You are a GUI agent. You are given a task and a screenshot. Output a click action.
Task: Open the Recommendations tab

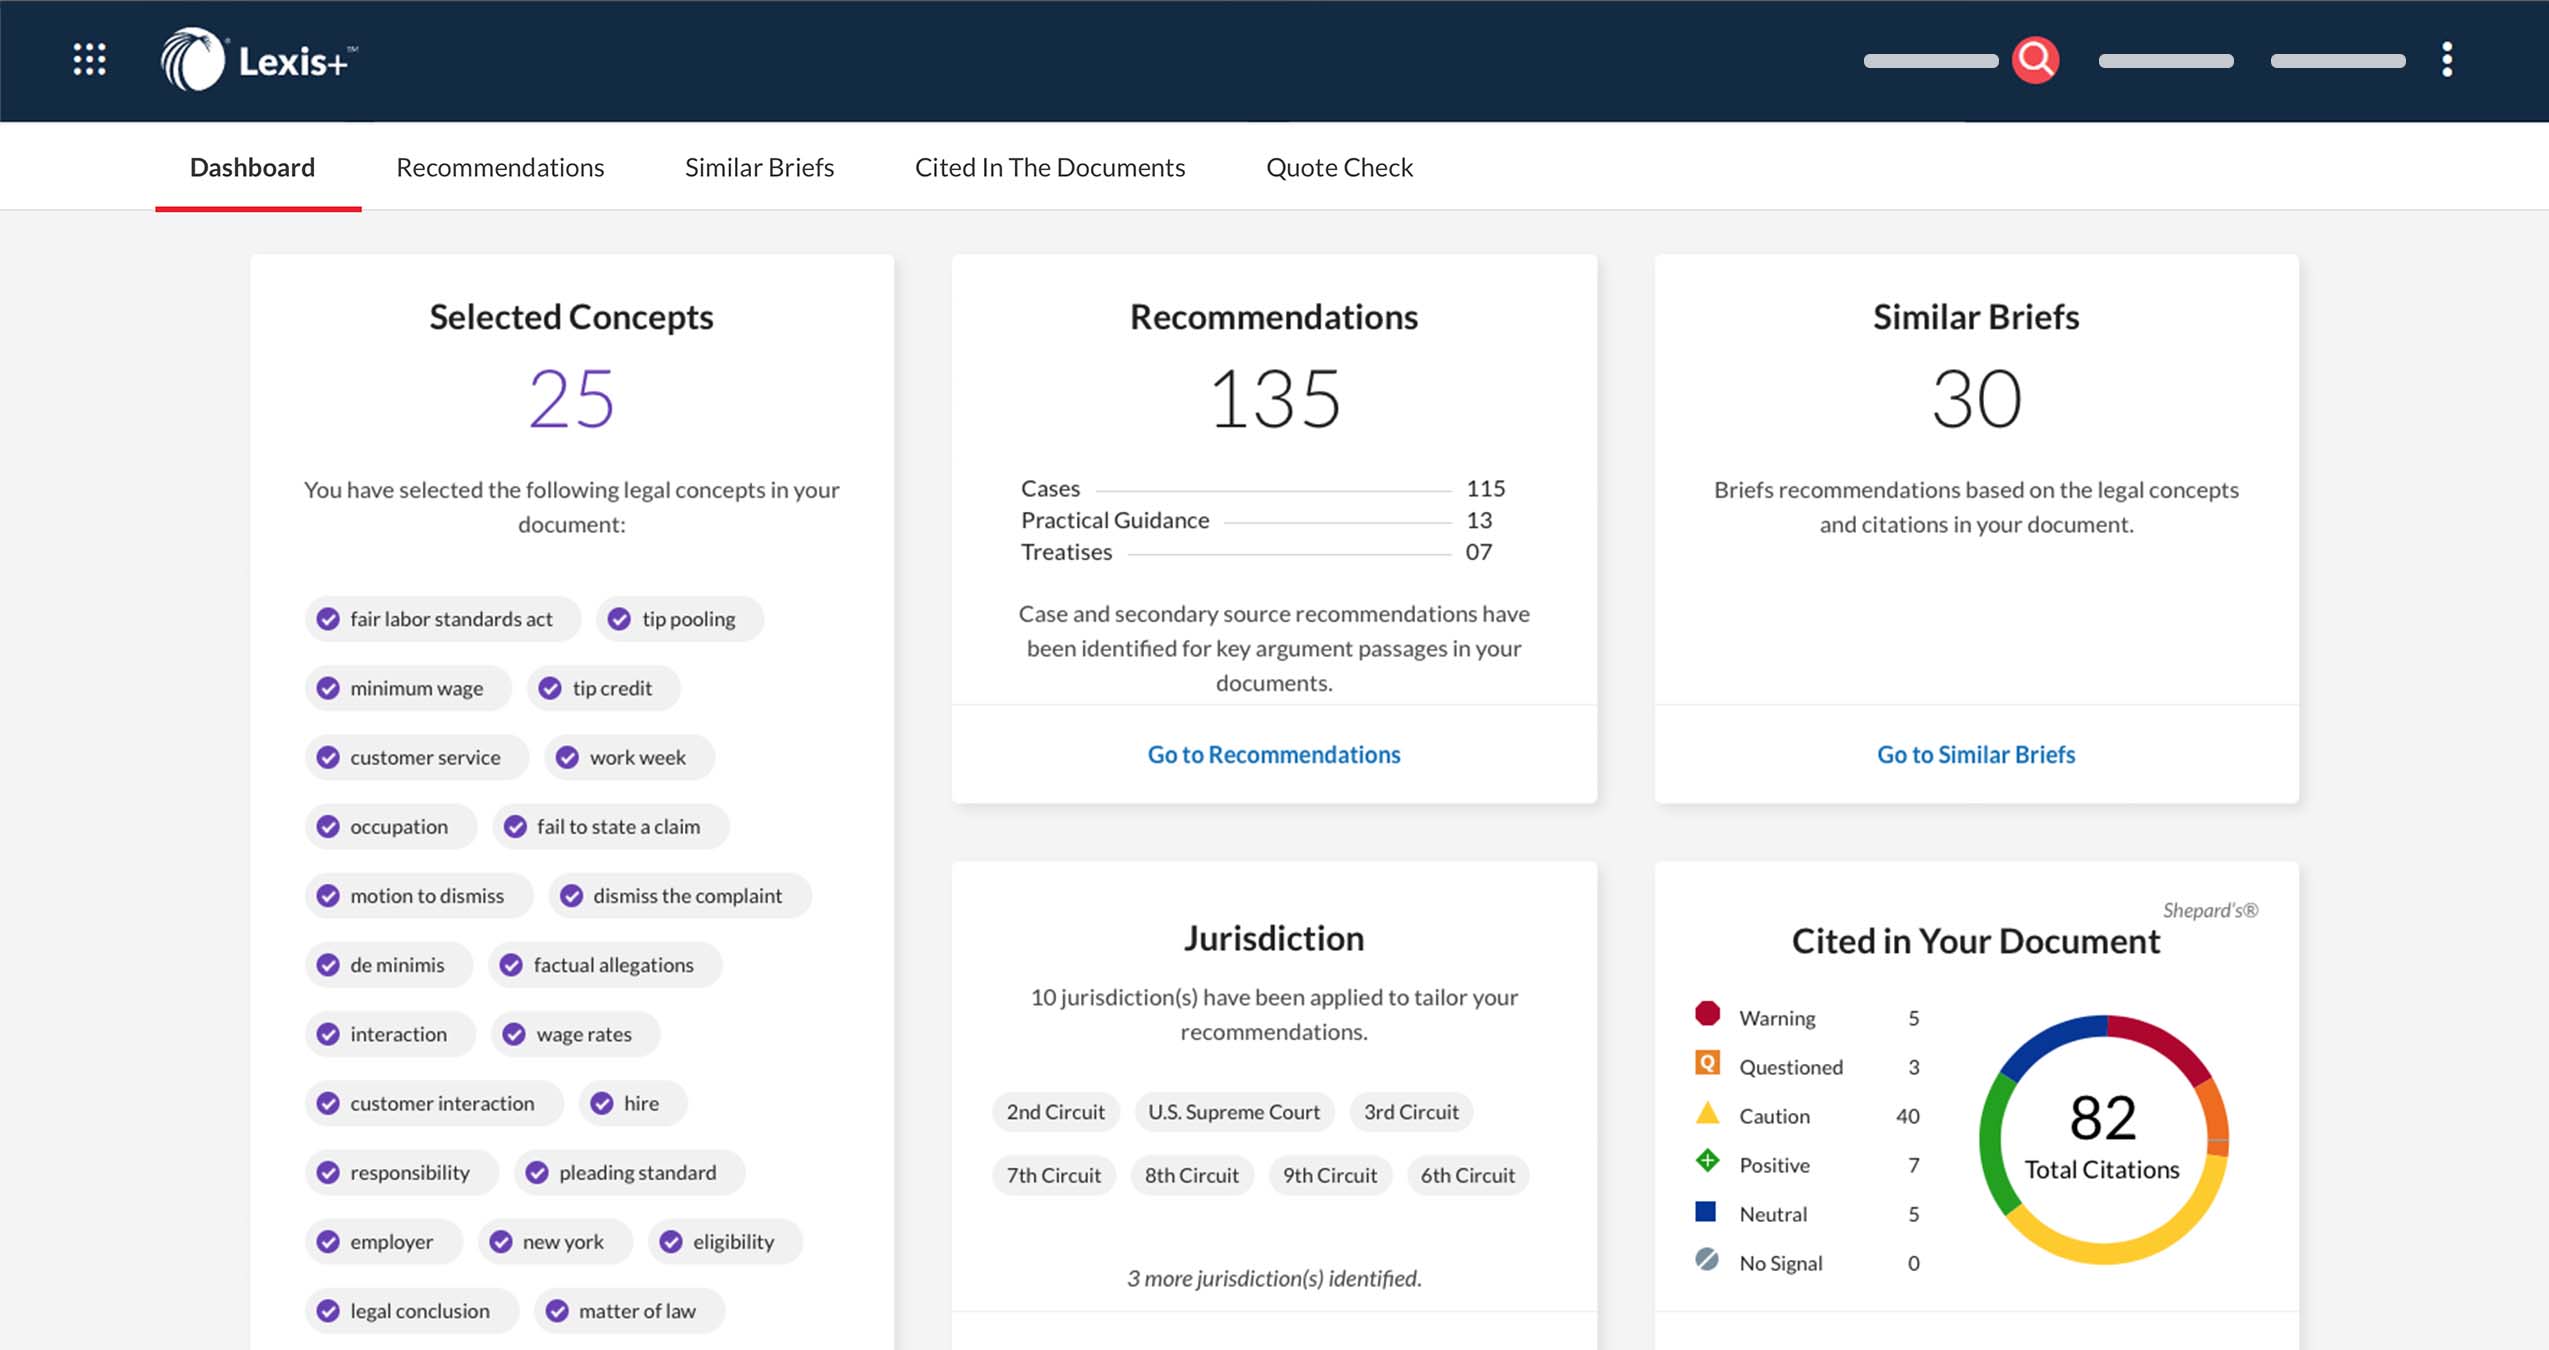point(500,167)
